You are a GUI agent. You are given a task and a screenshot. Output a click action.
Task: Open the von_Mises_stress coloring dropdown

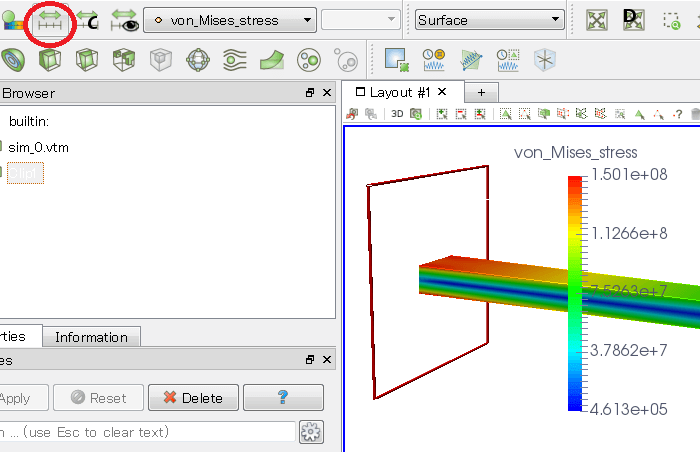pos(230,20)
